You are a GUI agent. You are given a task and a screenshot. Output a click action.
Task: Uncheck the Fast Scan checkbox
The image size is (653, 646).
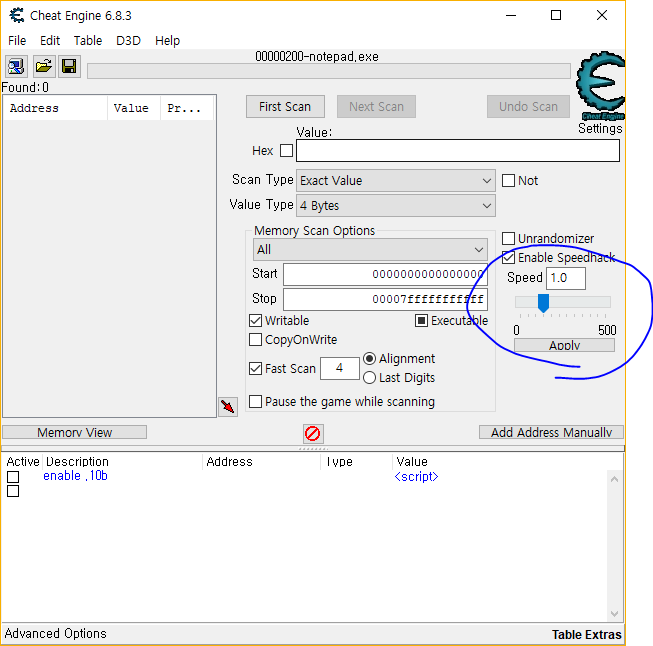[255, 368]
